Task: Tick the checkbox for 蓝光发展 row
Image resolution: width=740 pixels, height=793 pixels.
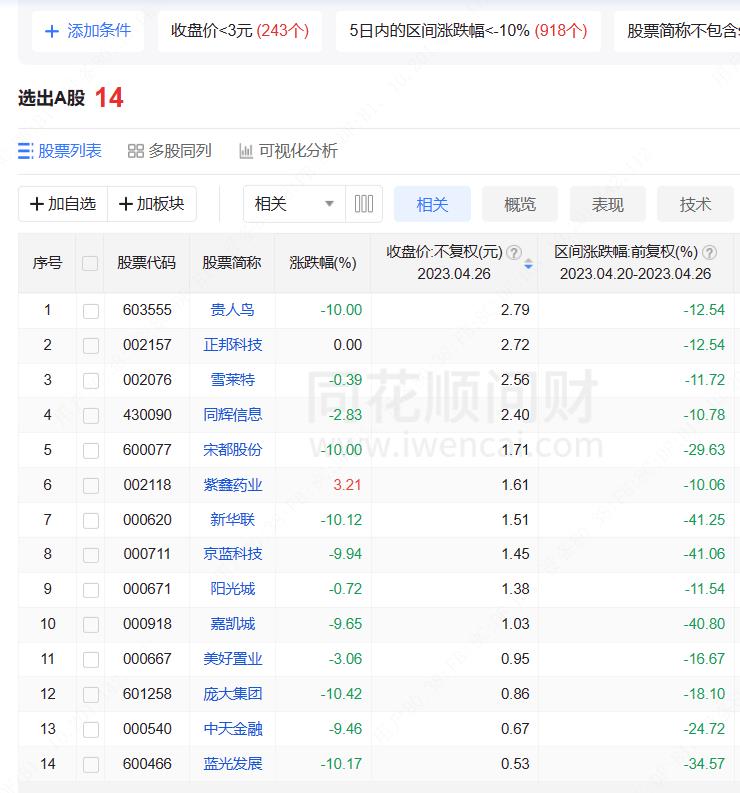Action: [x=90, y=764]
